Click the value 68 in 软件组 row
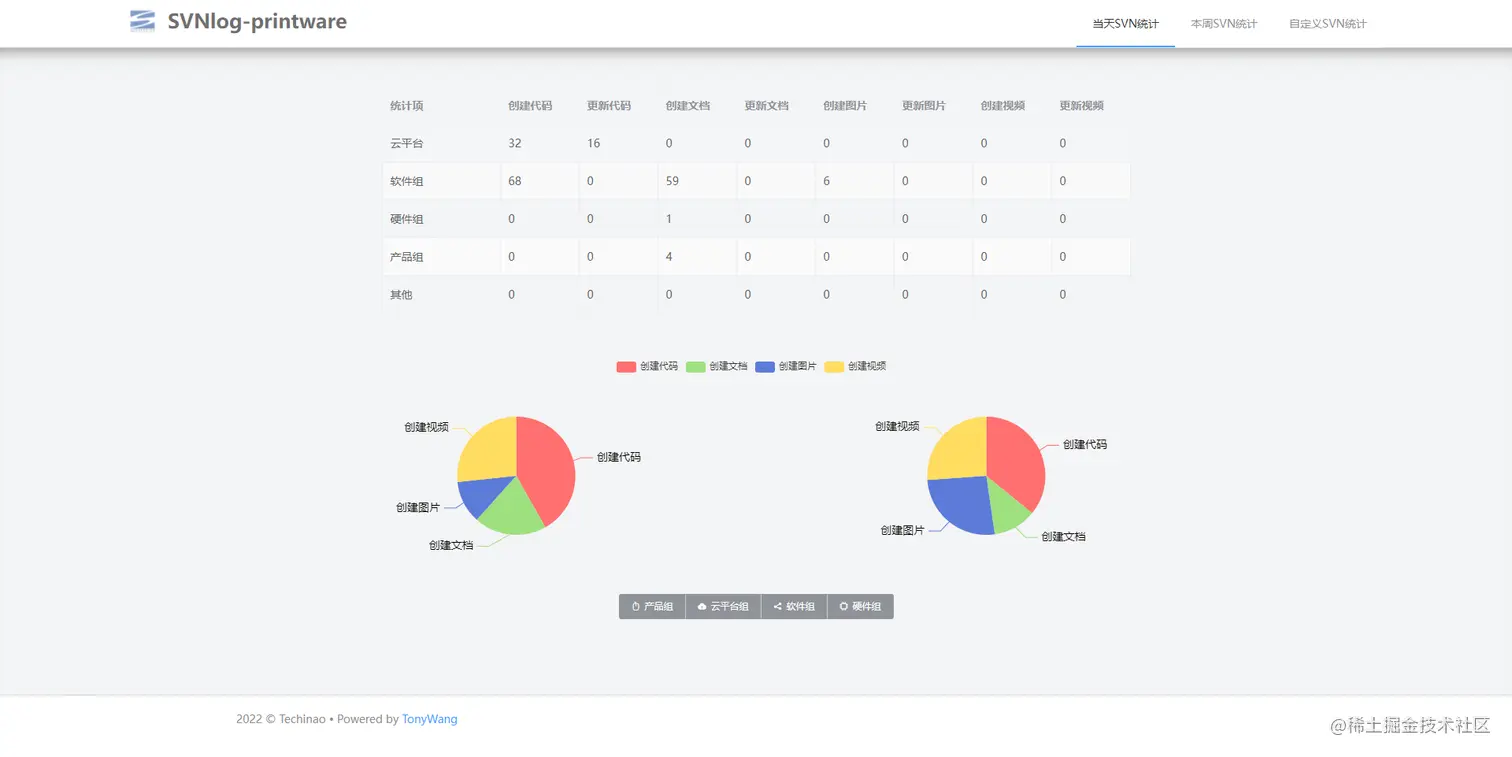1512x757 pixels. tap(515, 182)
